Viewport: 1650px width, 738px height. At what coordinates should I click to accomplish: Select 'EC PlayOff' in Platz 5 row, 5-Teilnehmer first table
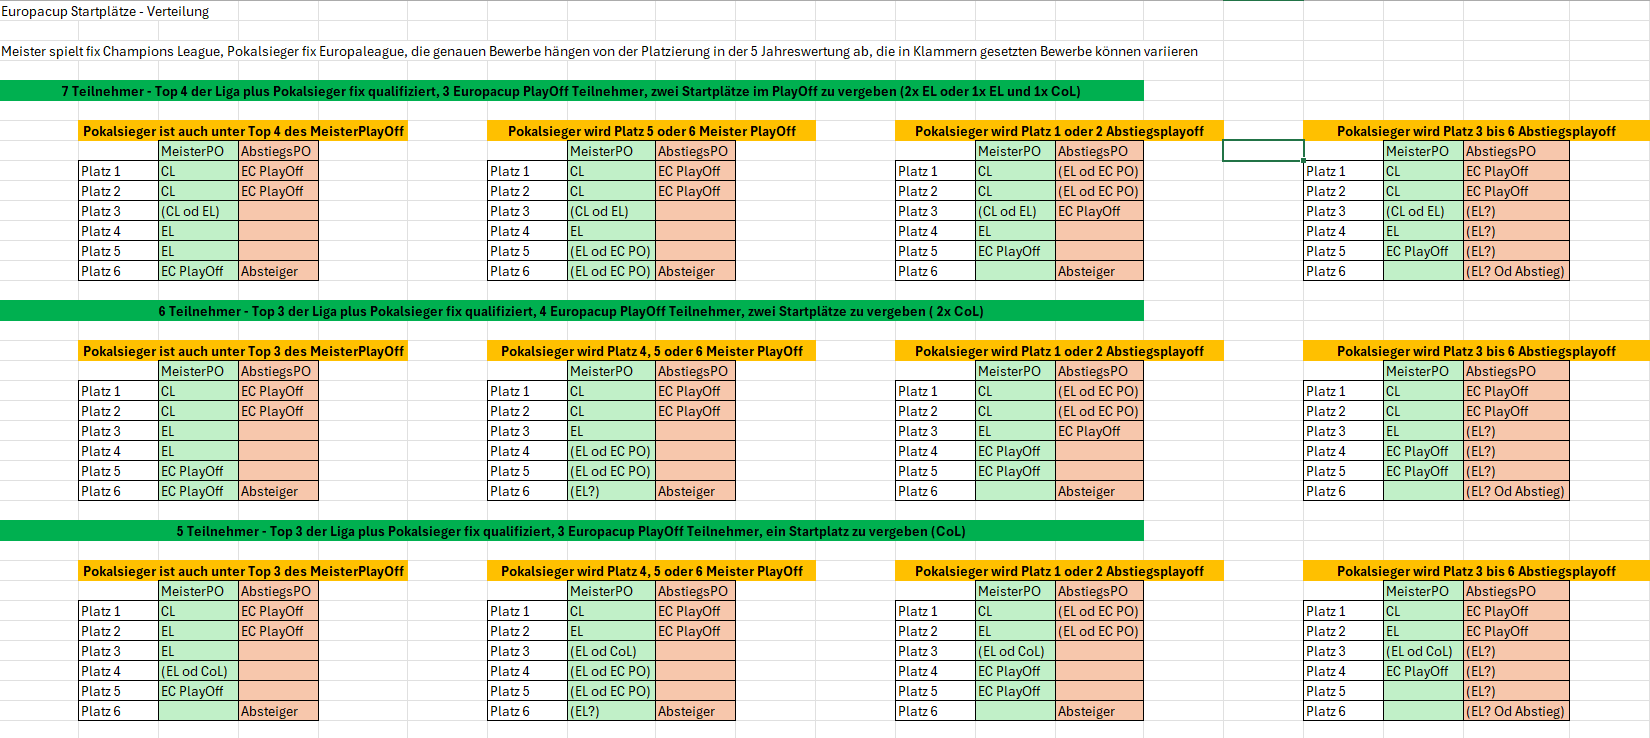[198, 691]
